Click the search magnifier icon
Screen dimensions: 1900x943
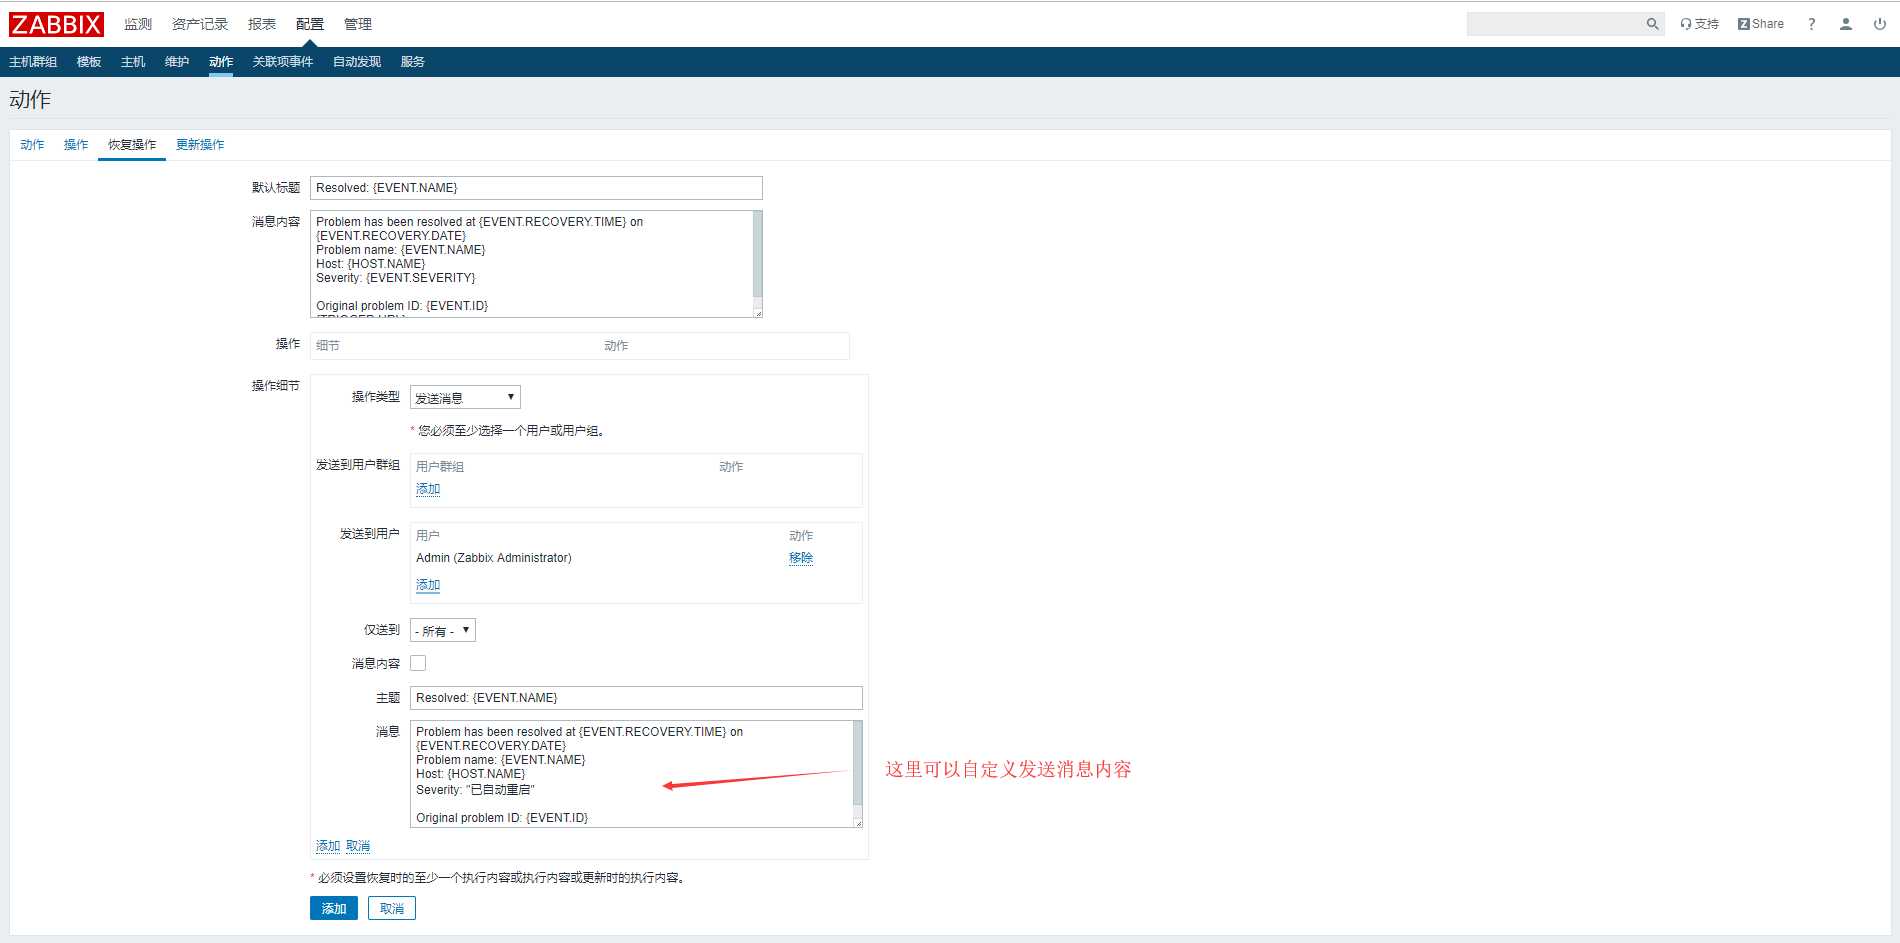(1652, 24)
